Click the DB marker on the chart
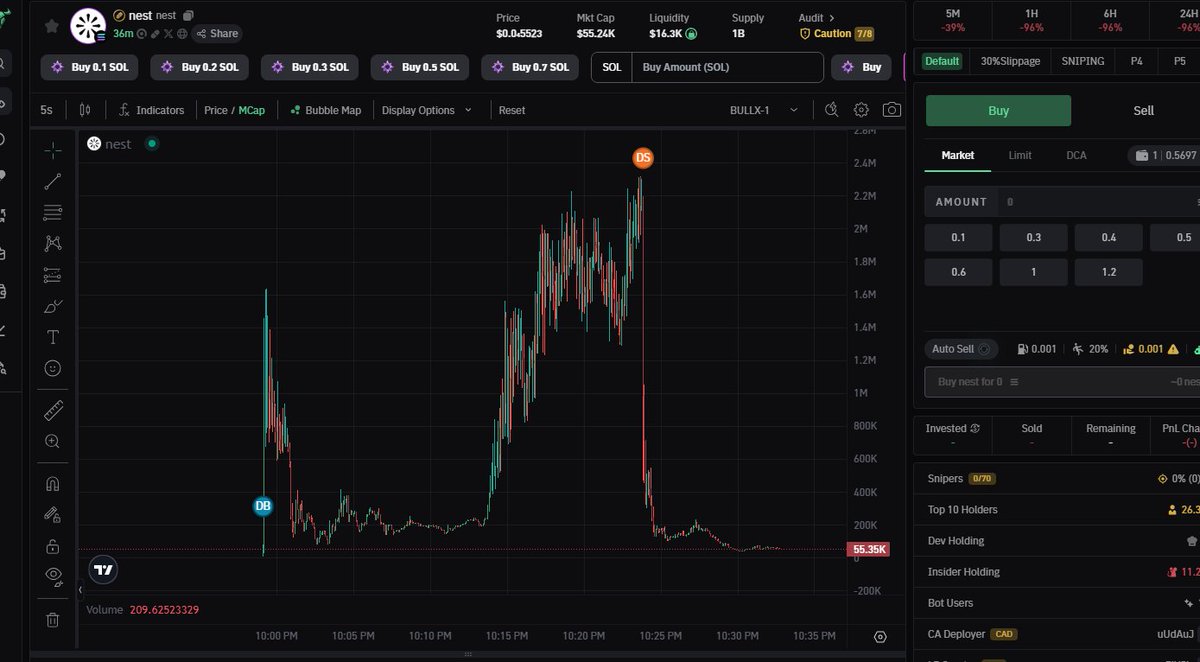Screen dimensions: 1200x662 (263, 506)
